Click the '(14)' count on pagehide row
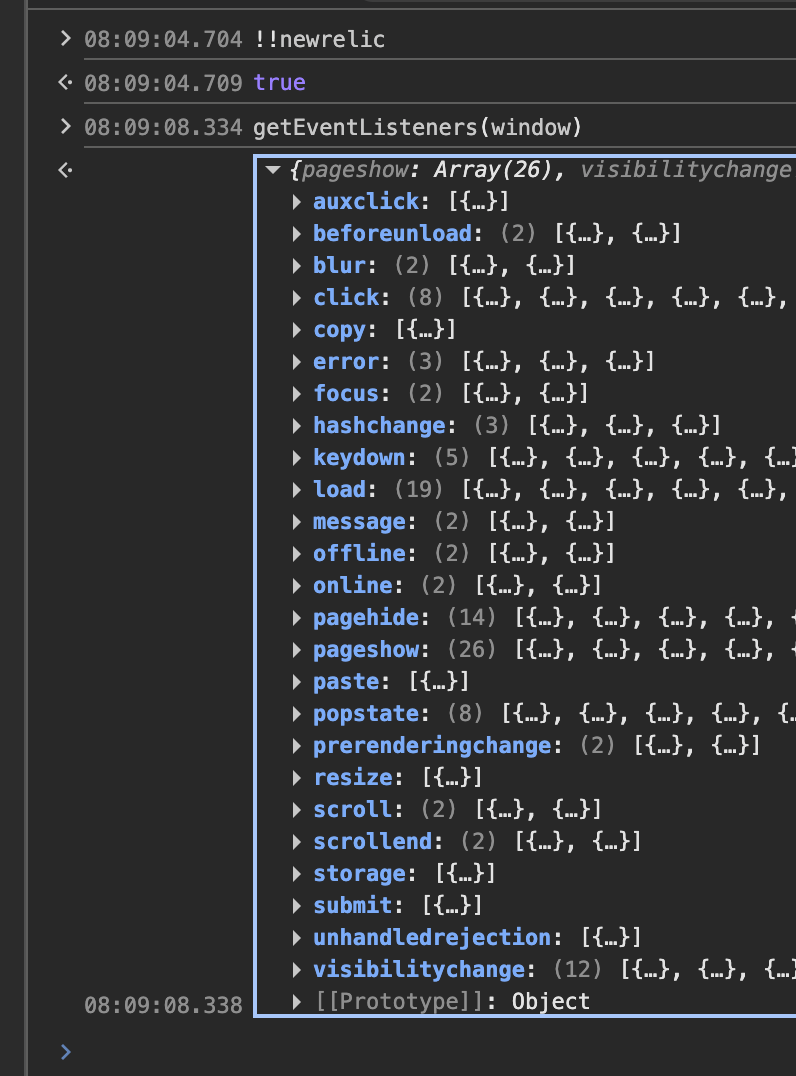The width and height of the screenshot is (796, 1076). coord(471,618)
